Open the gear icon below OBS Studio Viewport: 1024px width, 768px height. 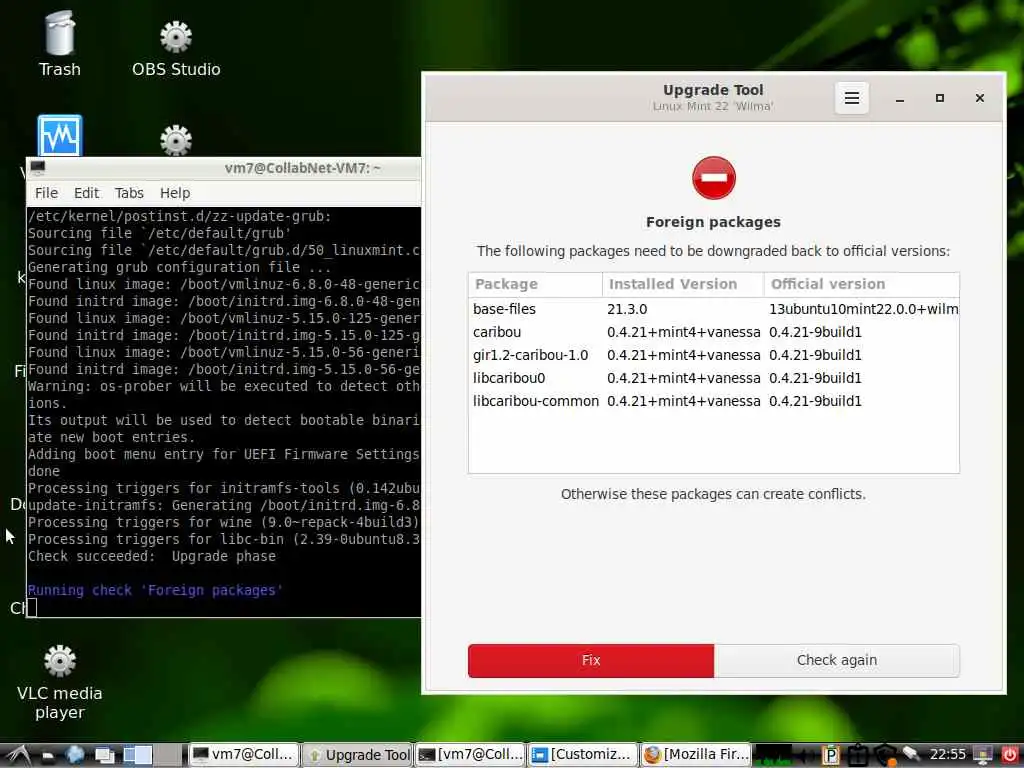tap(176, 140)
